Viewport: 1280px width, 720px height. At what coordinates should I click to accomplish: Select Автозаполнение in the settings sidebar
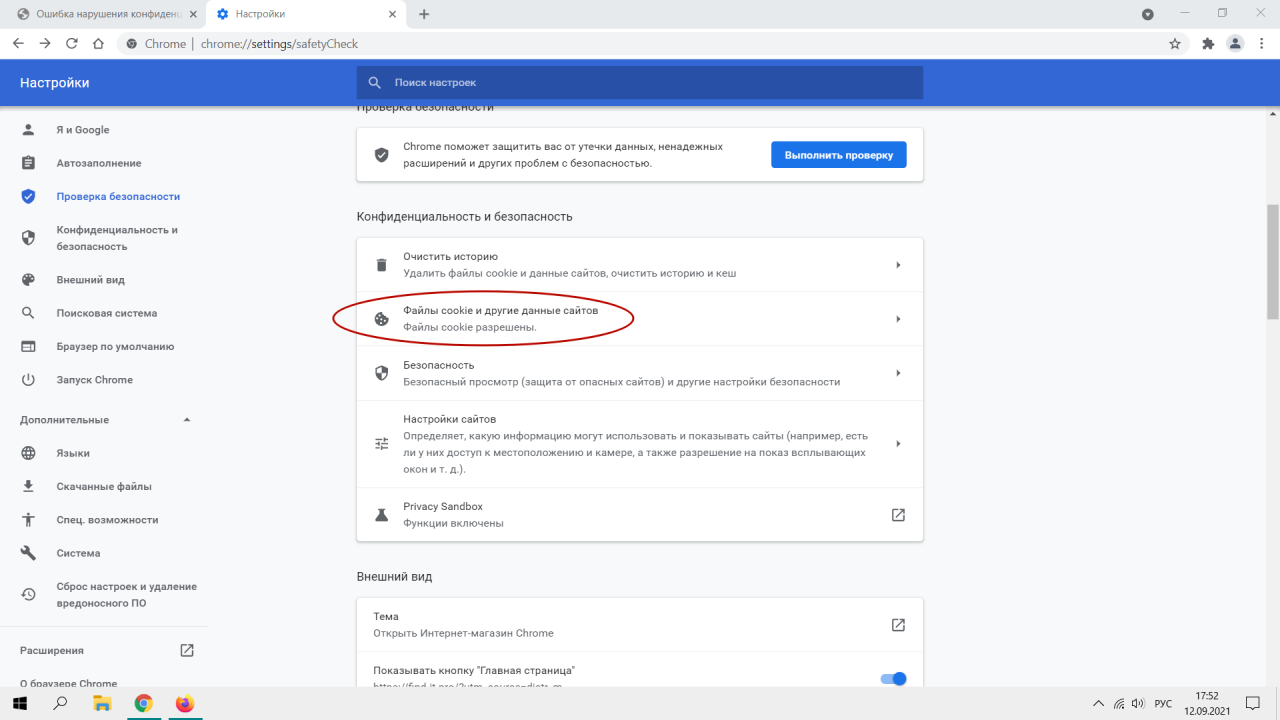click(98, 163)
